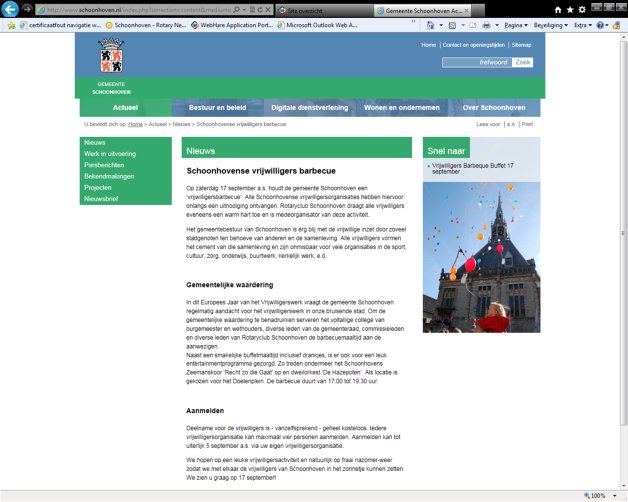Viewport: 628px width, 502px height.
Task: Open the Tools gear icon
Action: click(x=582, y=10)
